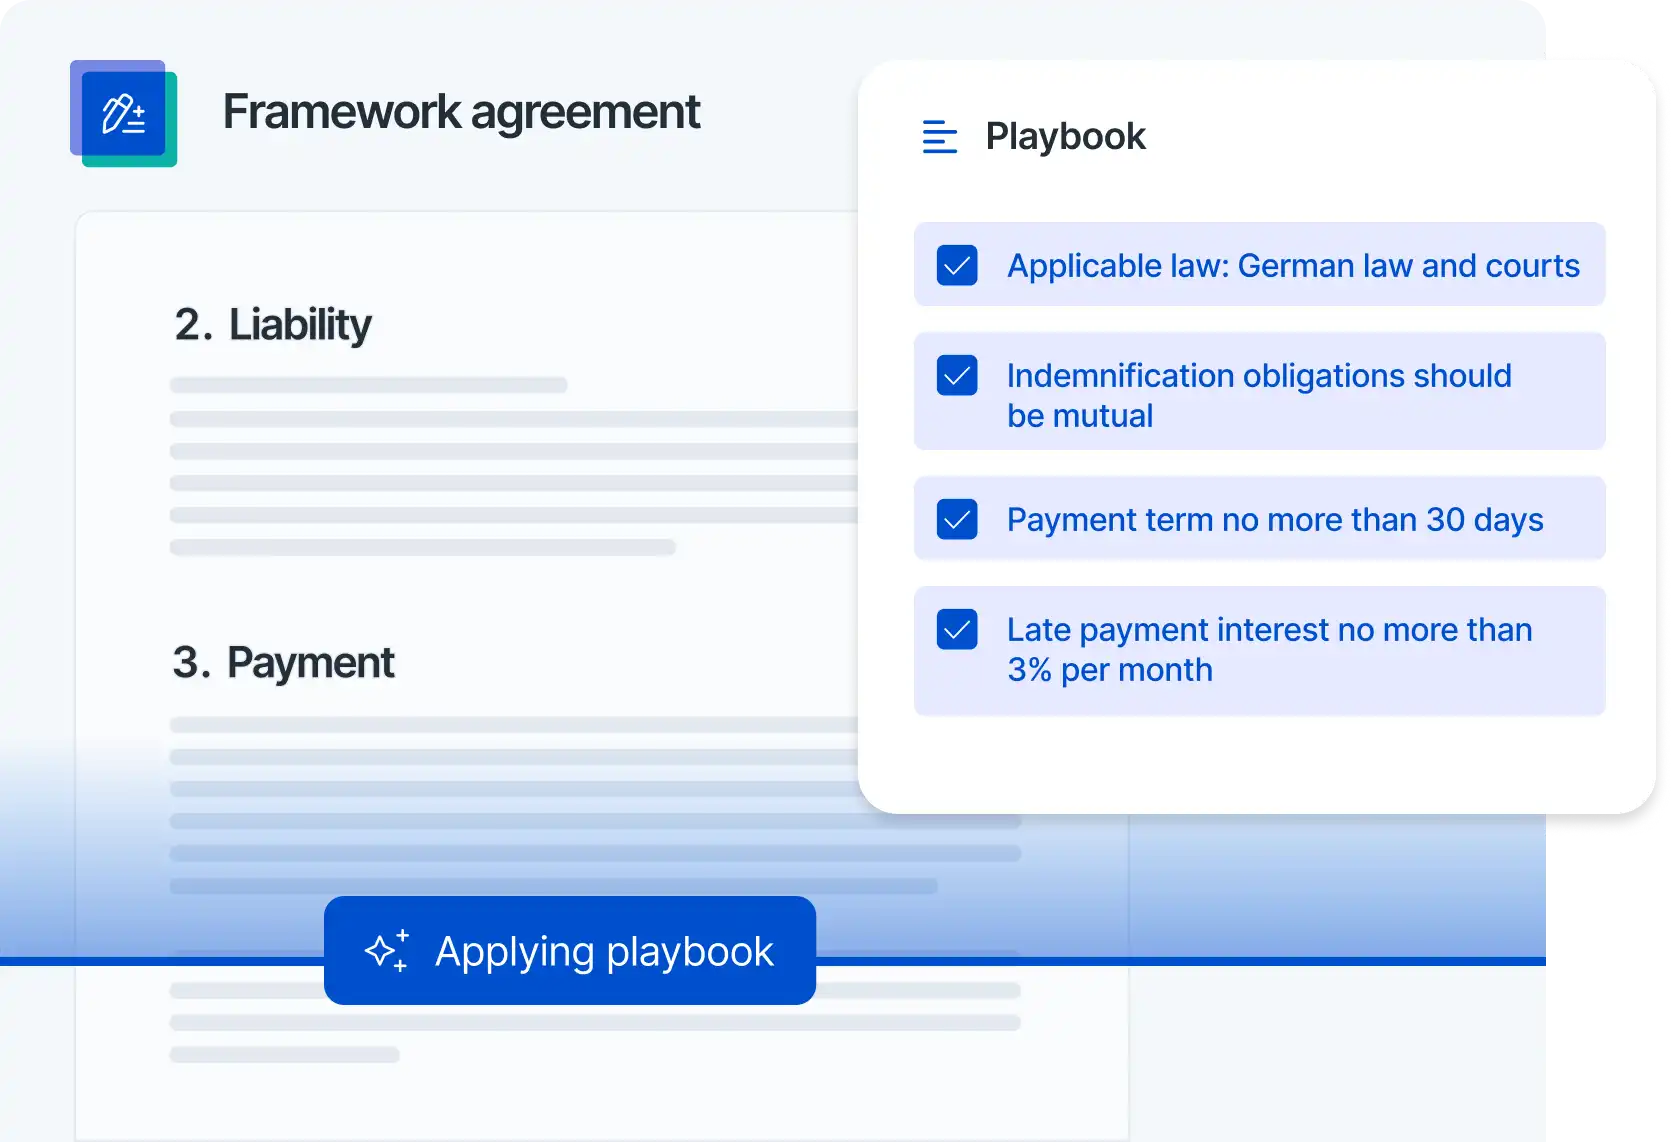
Task: Uncheck the mutual indemnification obligations checkbox
Action: tap(957, 376)
